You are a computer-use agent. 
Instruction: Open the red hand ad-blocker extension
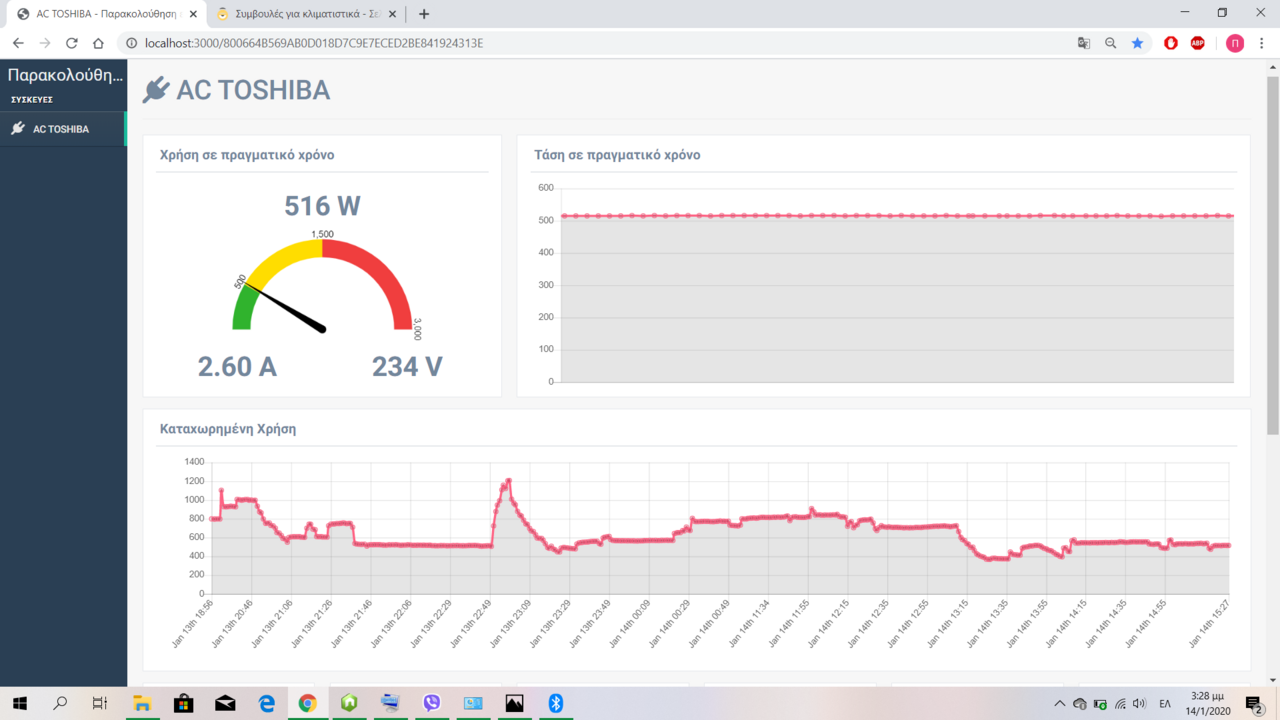(1171, 43)
